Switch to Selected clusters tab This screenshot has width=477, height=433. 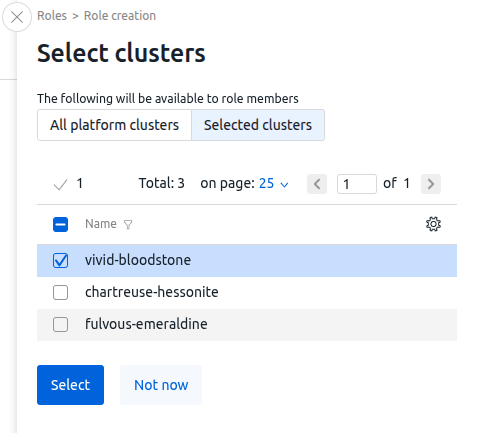click(258, 125)
